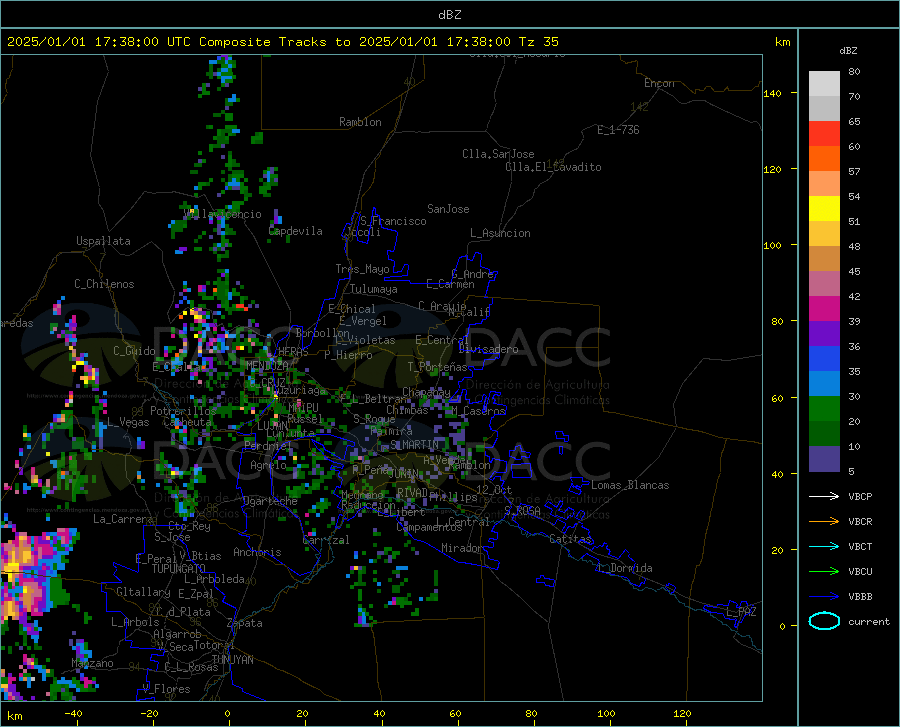Click the cyan VBCT arrow icon
Viewport: 900px width, 727px height.
824,546
